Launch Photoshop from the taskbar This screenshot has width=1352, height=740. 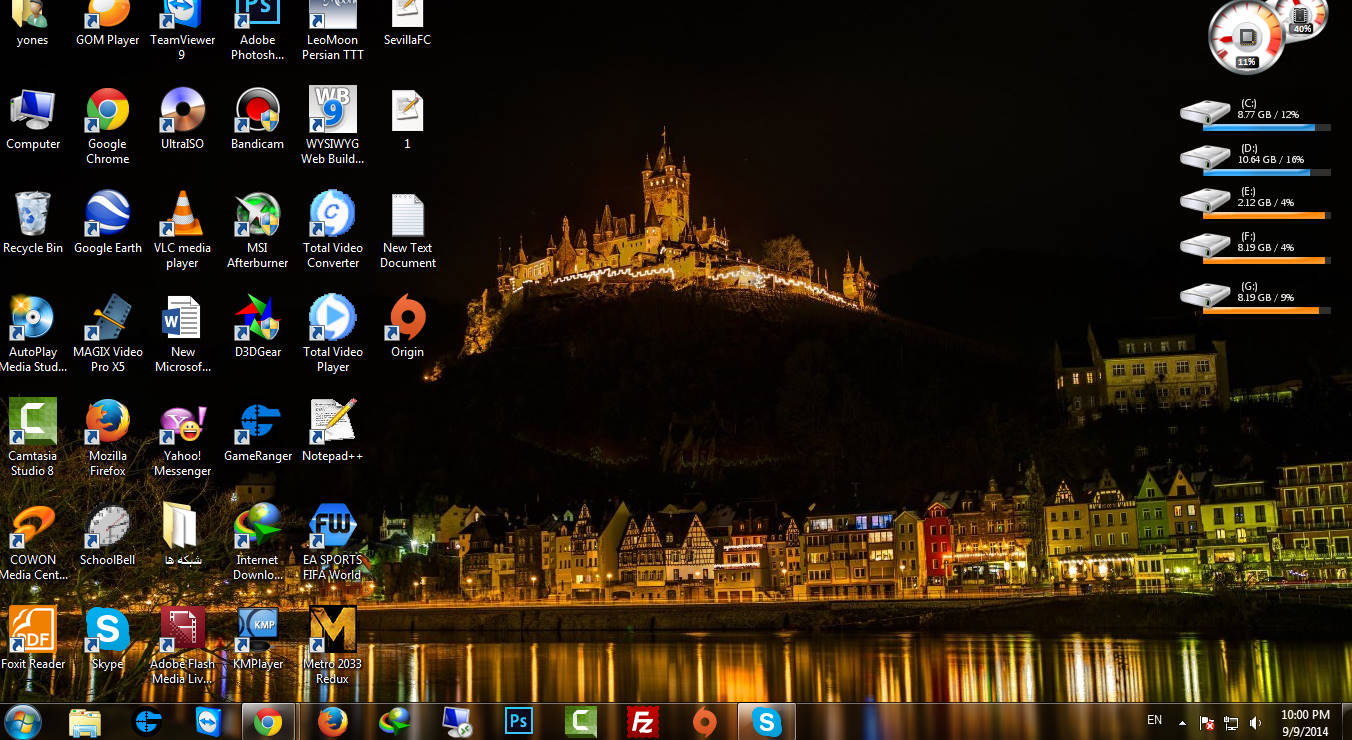point(519,721)
